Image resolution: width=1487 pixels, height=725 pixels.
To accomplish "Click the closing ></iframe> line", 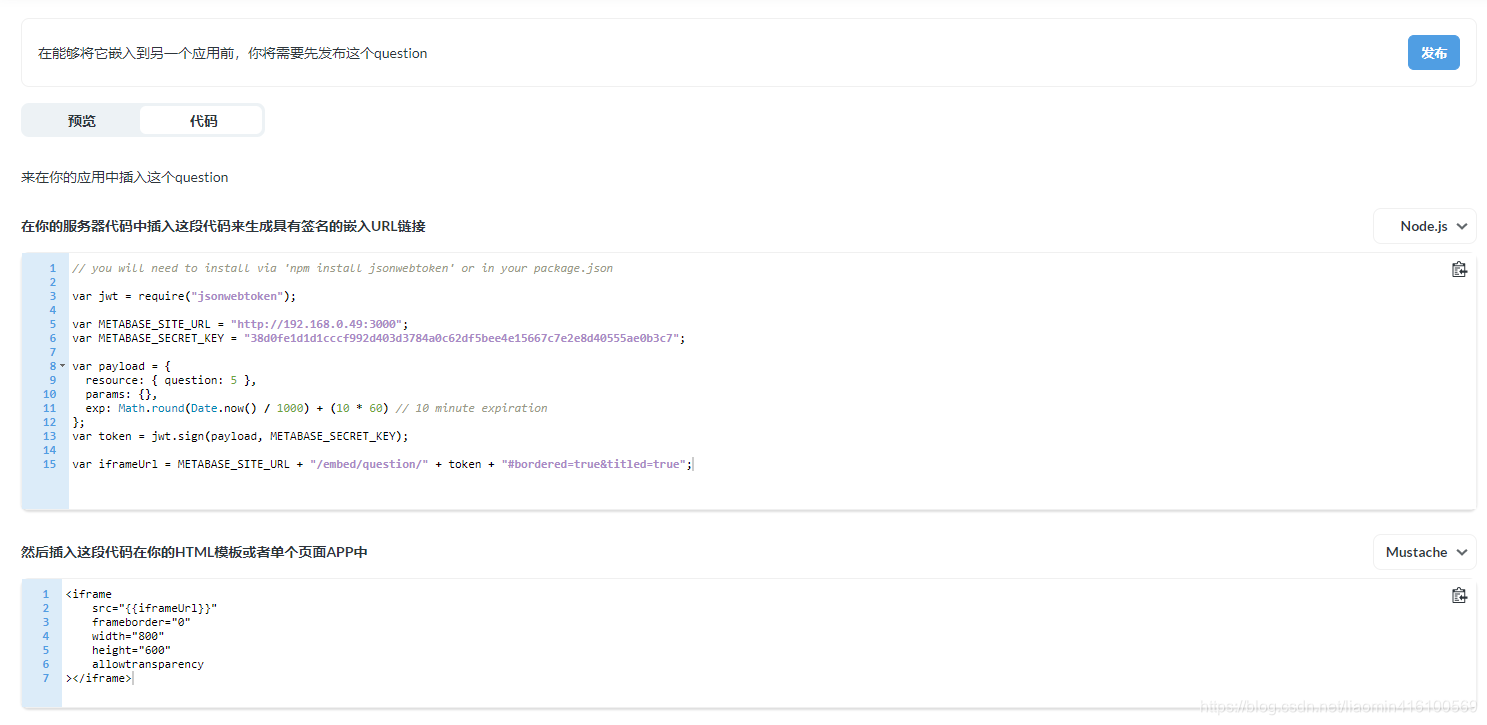I will tap(98, 678).
